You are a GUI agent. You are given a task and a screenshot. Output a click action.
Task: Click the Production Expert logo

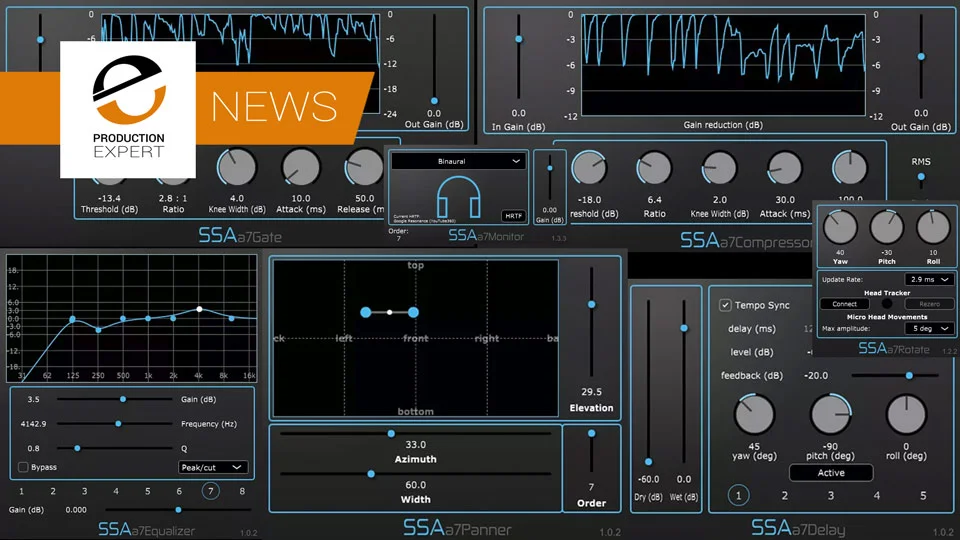pos(128,110)
